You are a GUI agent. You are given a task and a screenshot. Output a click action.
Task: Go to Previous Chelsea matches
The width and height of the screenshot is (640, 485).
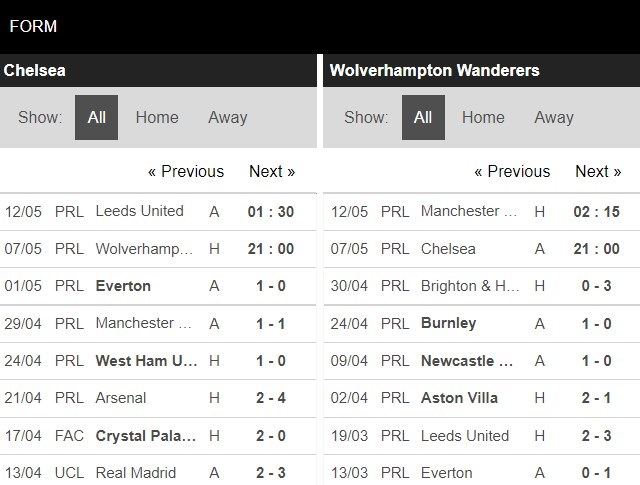pyautogui.click(x=186, y=171)
